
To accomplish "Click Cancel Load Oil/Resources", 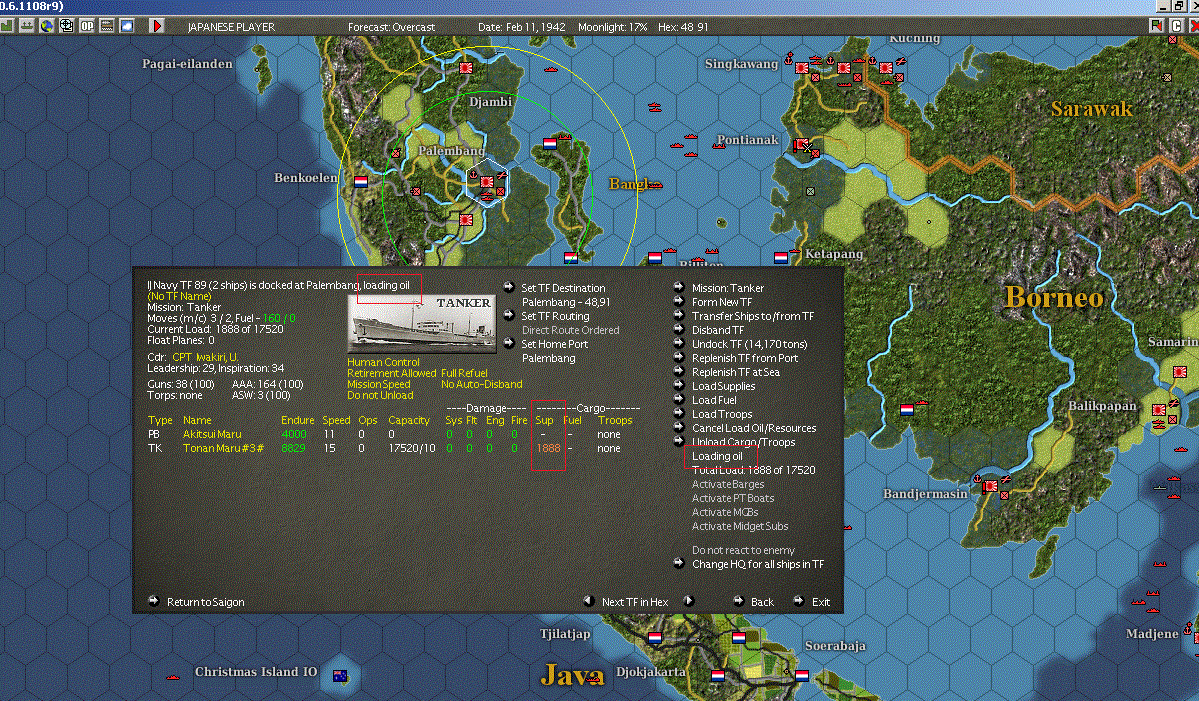I will pyautogui.click(x=754, y=428).
